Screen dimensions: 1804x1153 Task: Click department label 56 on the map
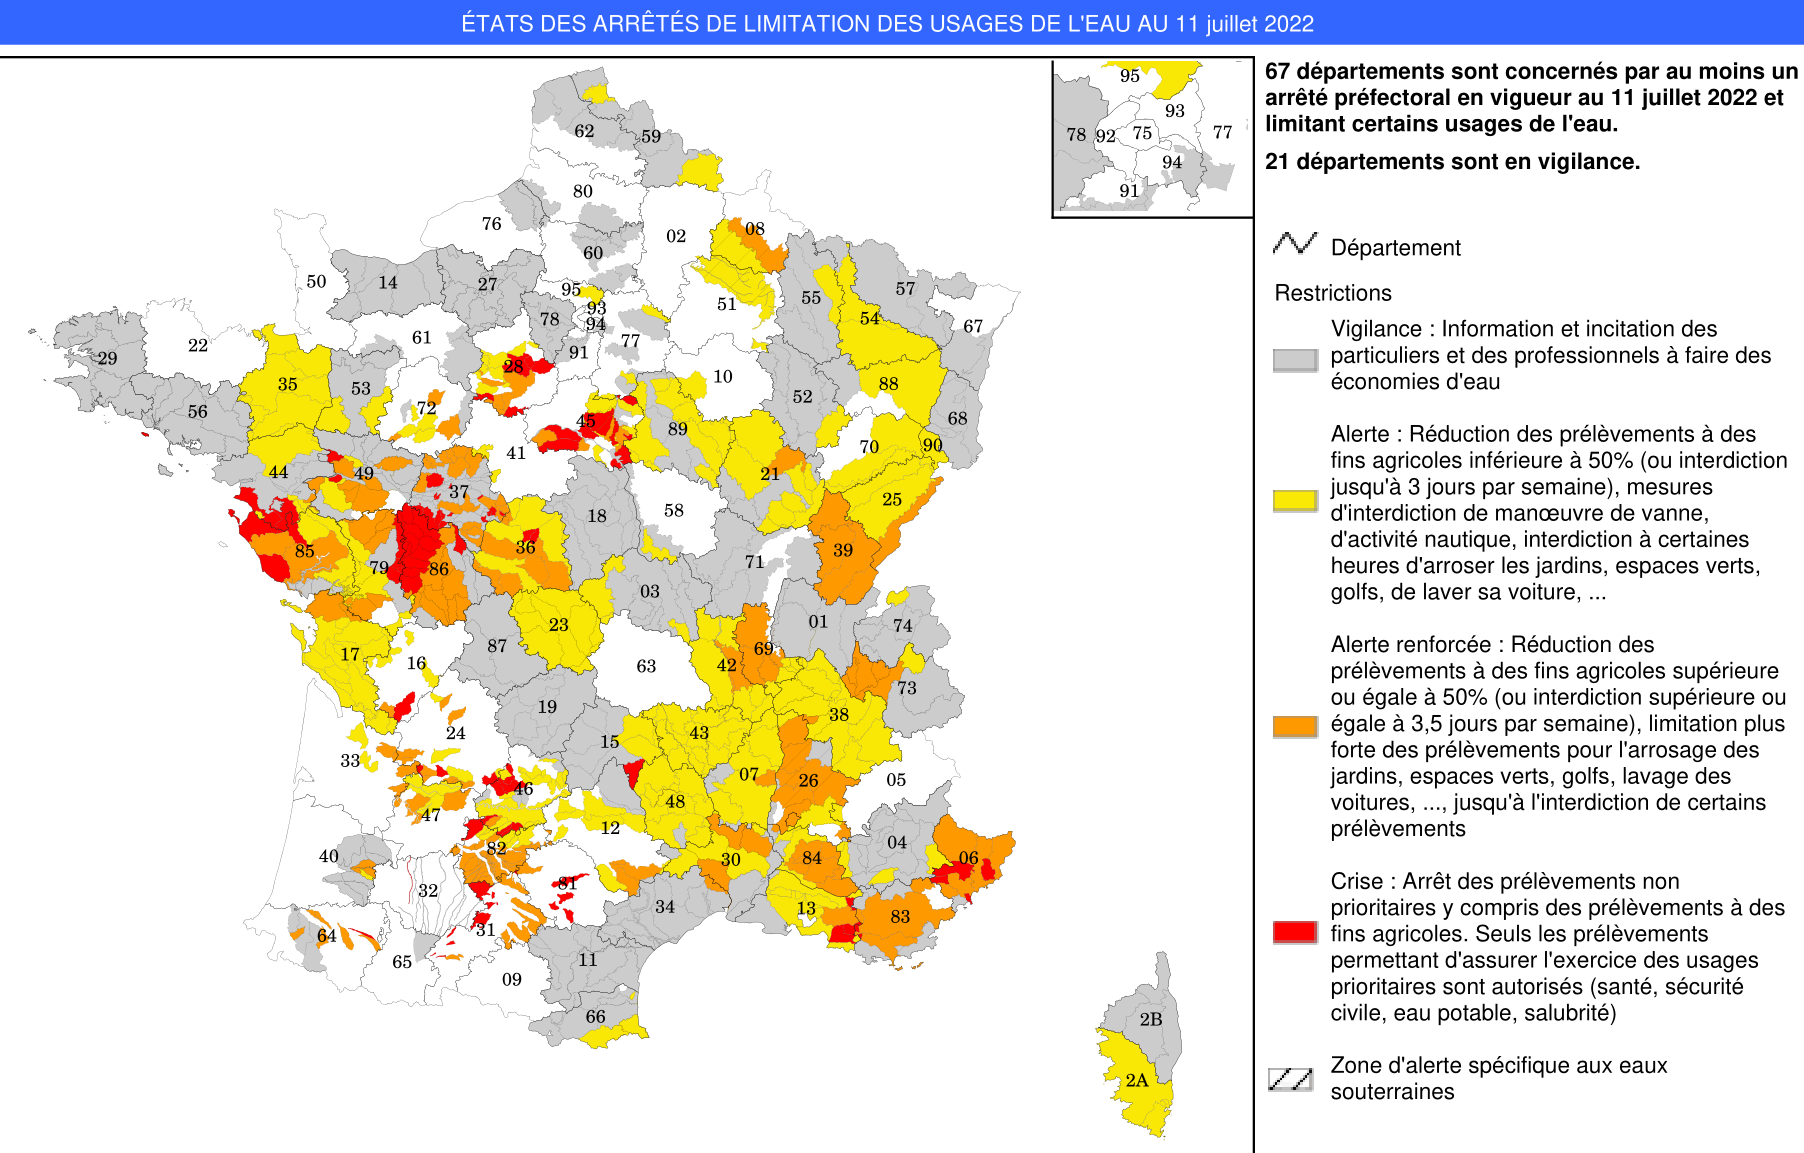(x=198, y=411)
